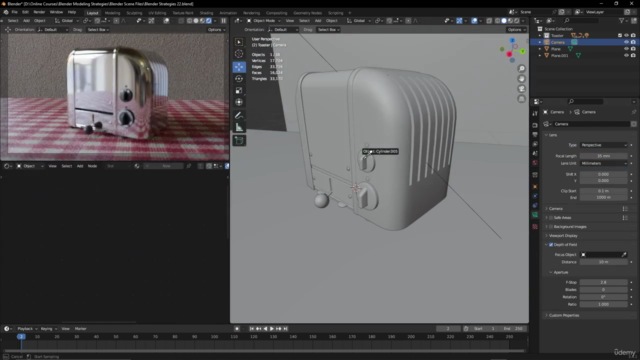
Task: Open the Output properties tab
Action: [535, 135]
